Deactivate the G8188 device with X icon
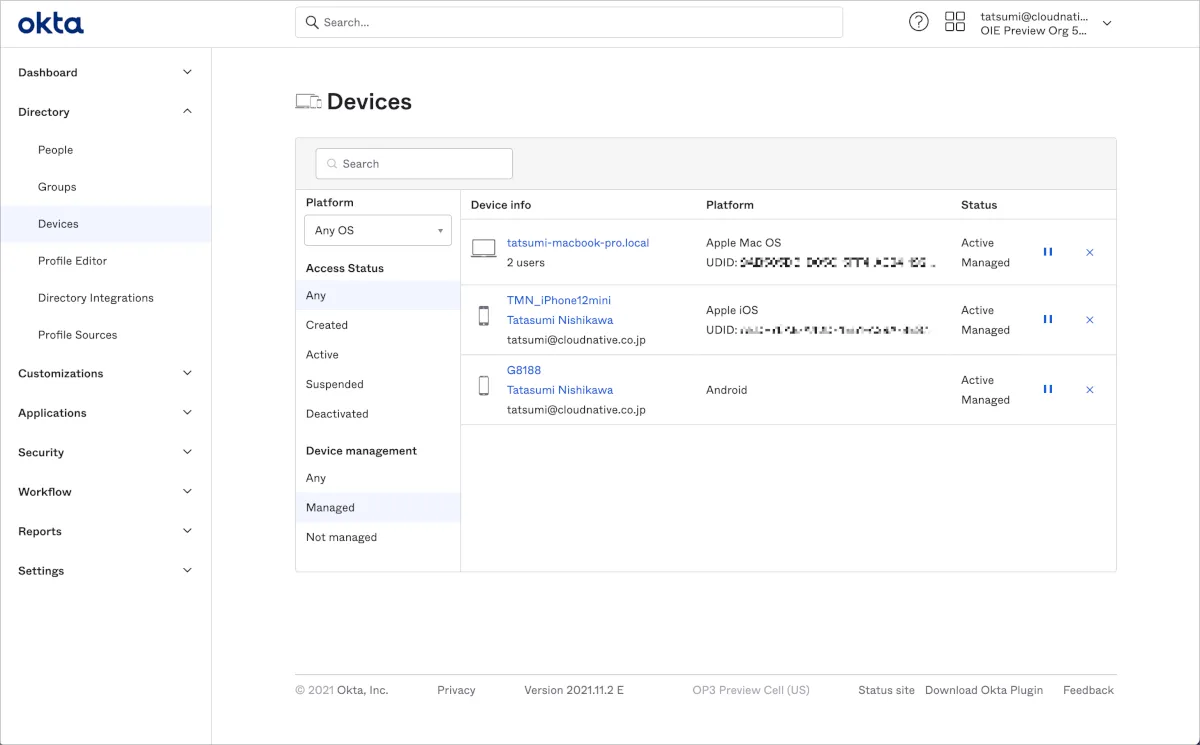This screenshot has height=745, width=1200. [x=1090, y=390]
